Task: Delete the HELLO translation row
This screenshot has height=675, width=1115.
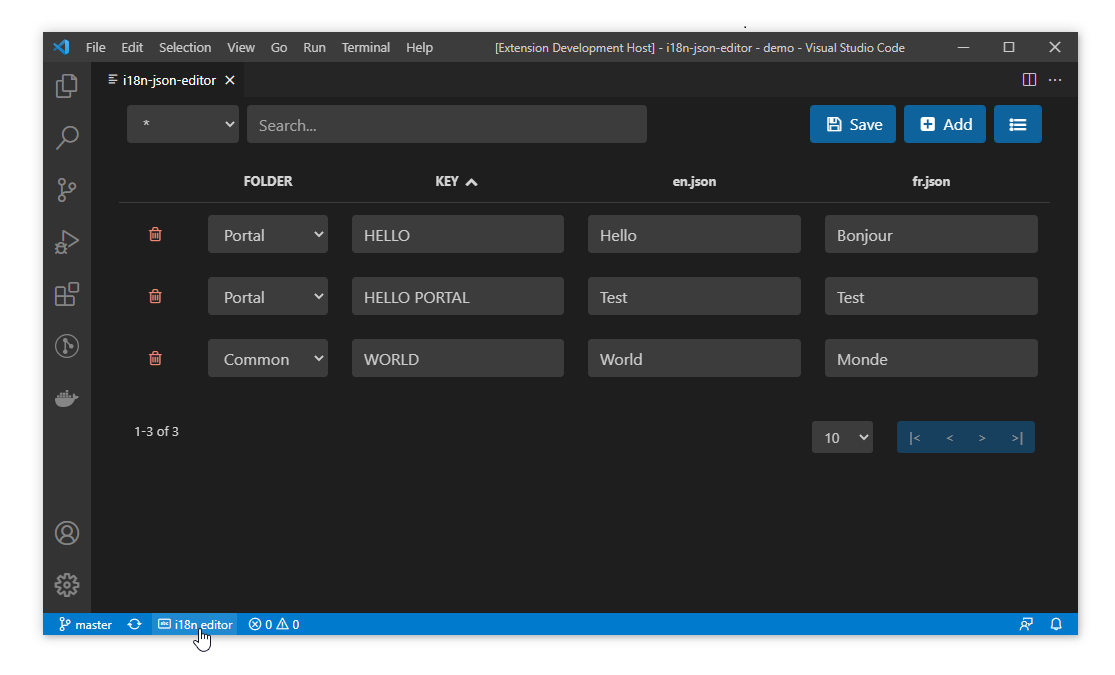Action: pyautogui.click(x=155, y=234)
